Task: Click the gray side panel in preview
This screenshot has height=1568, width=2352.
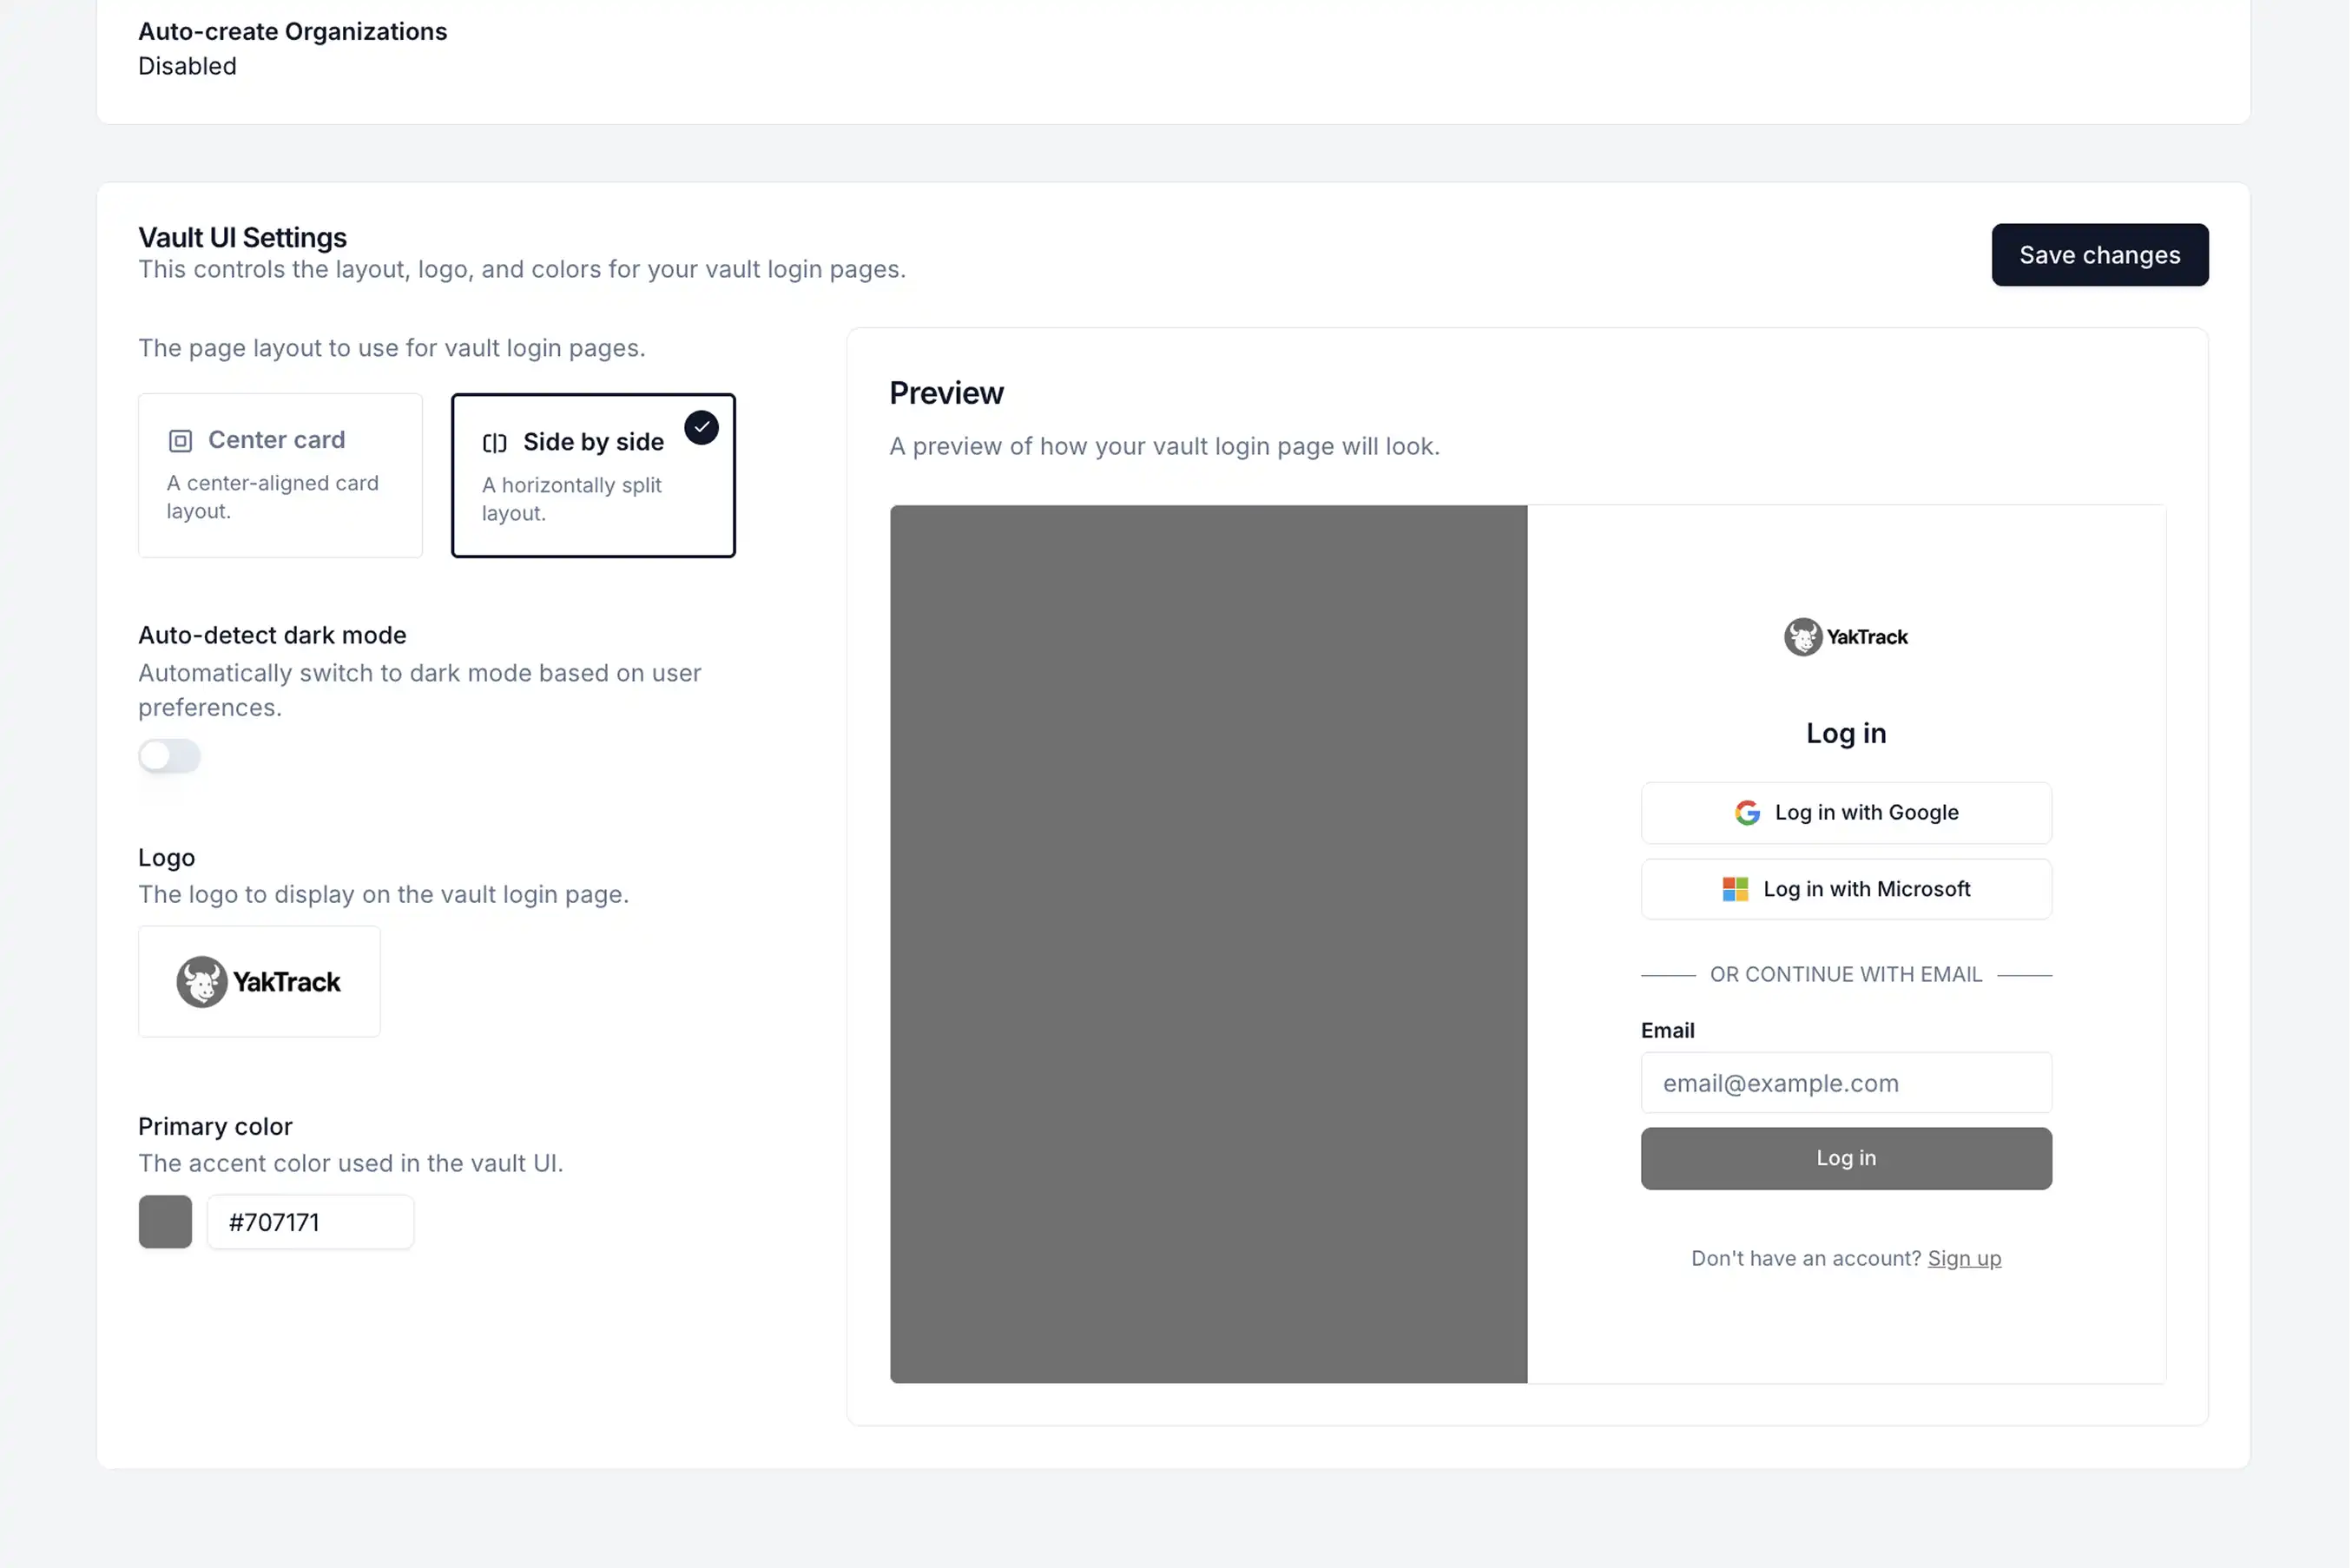Action: click(1208, 944)
